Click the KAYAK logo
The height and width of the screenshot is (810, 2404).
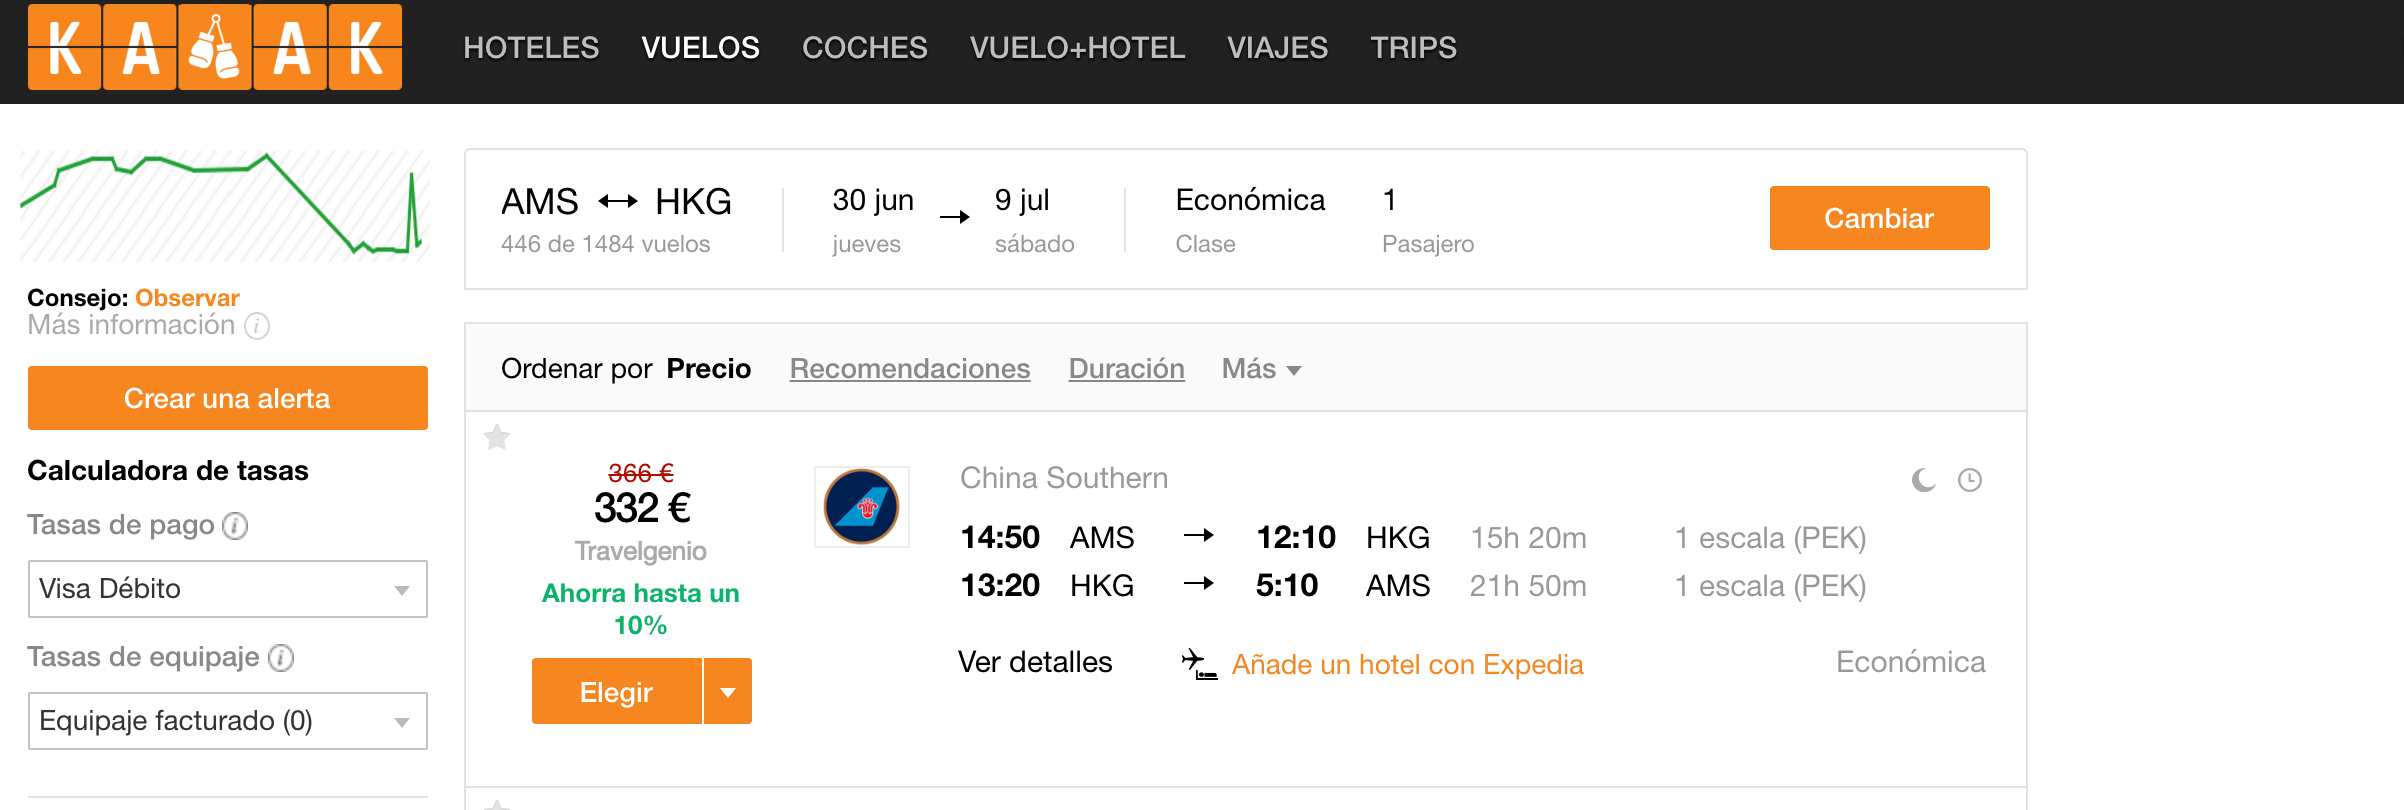tap(214, 47)
